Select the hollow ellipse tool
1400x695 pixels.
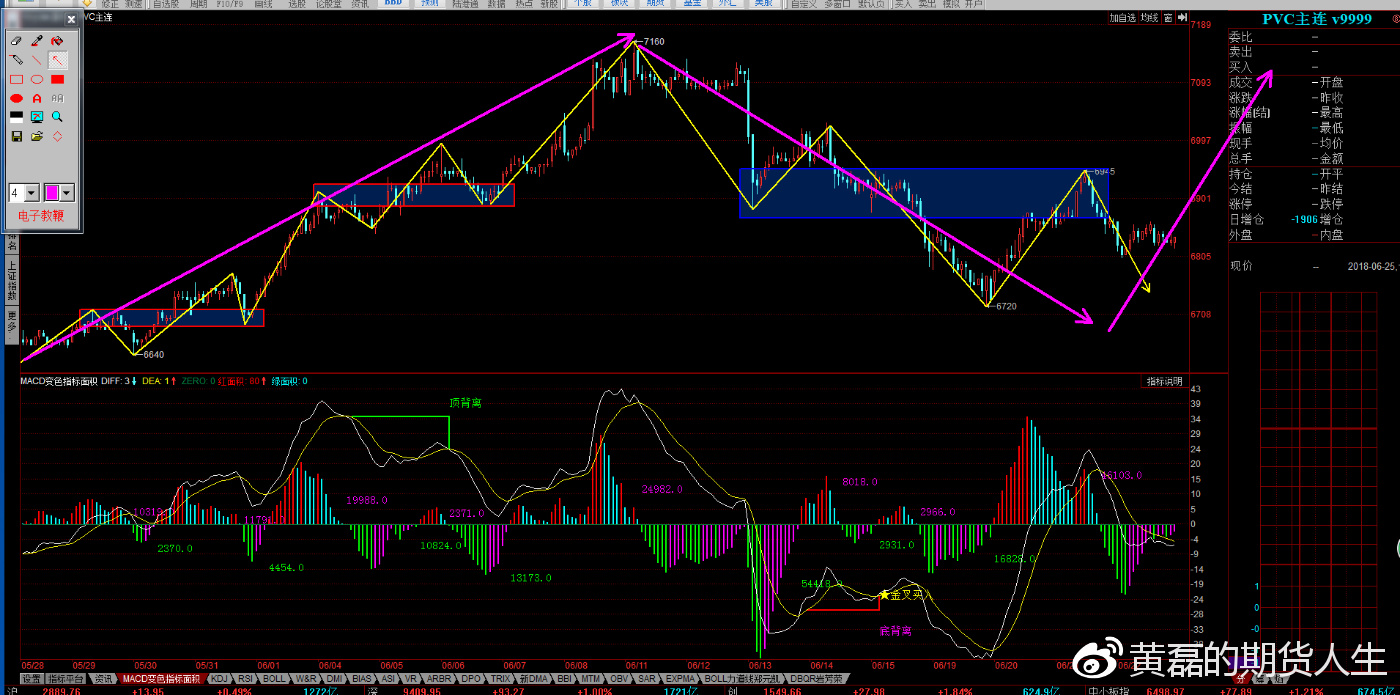(37, 79)
